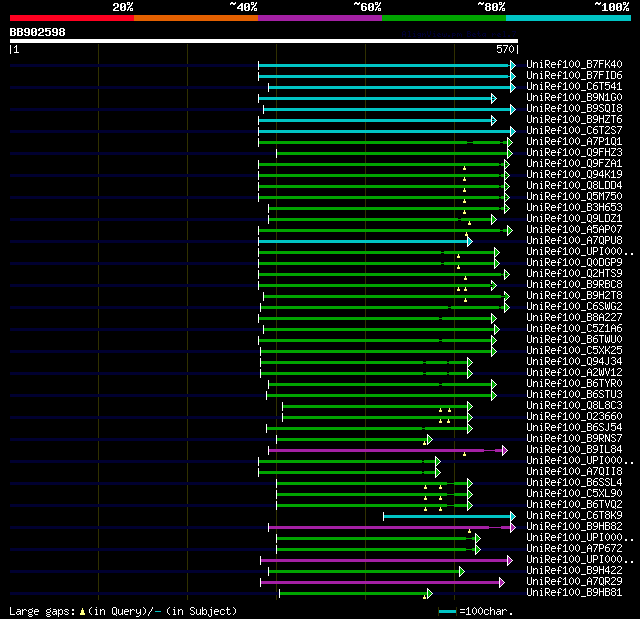
Task: Select the UniRef100_A7QPU8 label
Action: [x=574, y=241]
